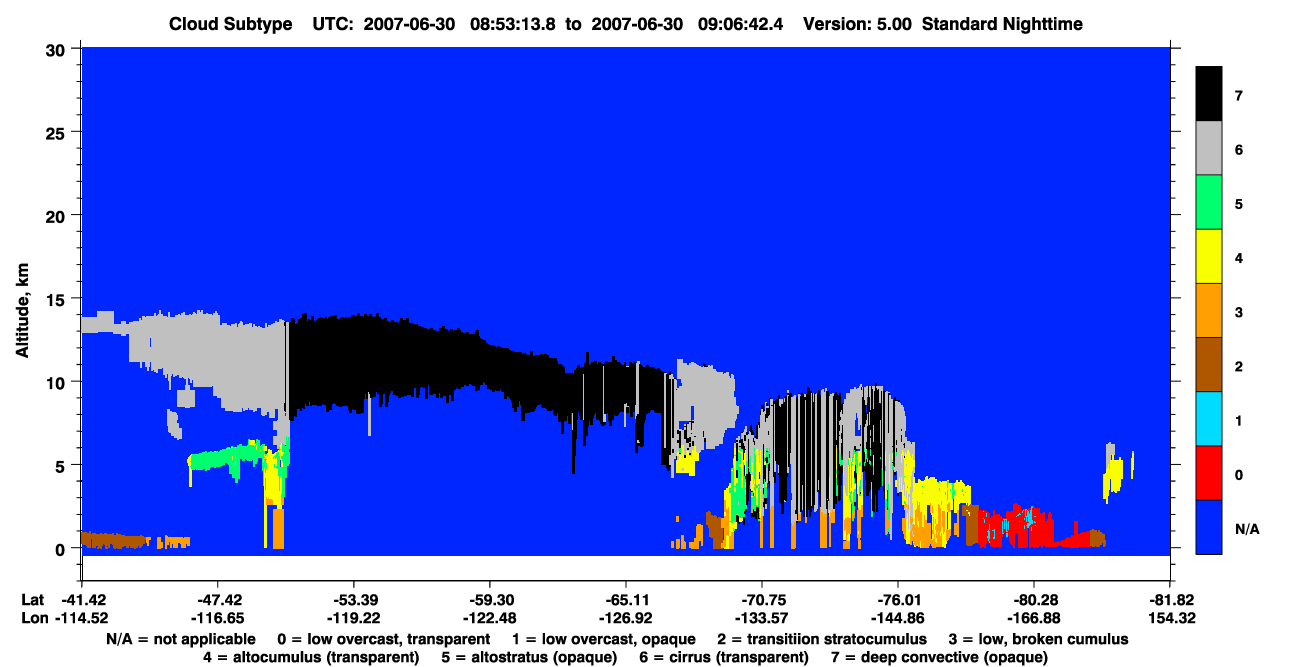Viewport: 1300px width, 667px height.
Task: Click the green color swatch for subtype 5
Action: 1209,203
